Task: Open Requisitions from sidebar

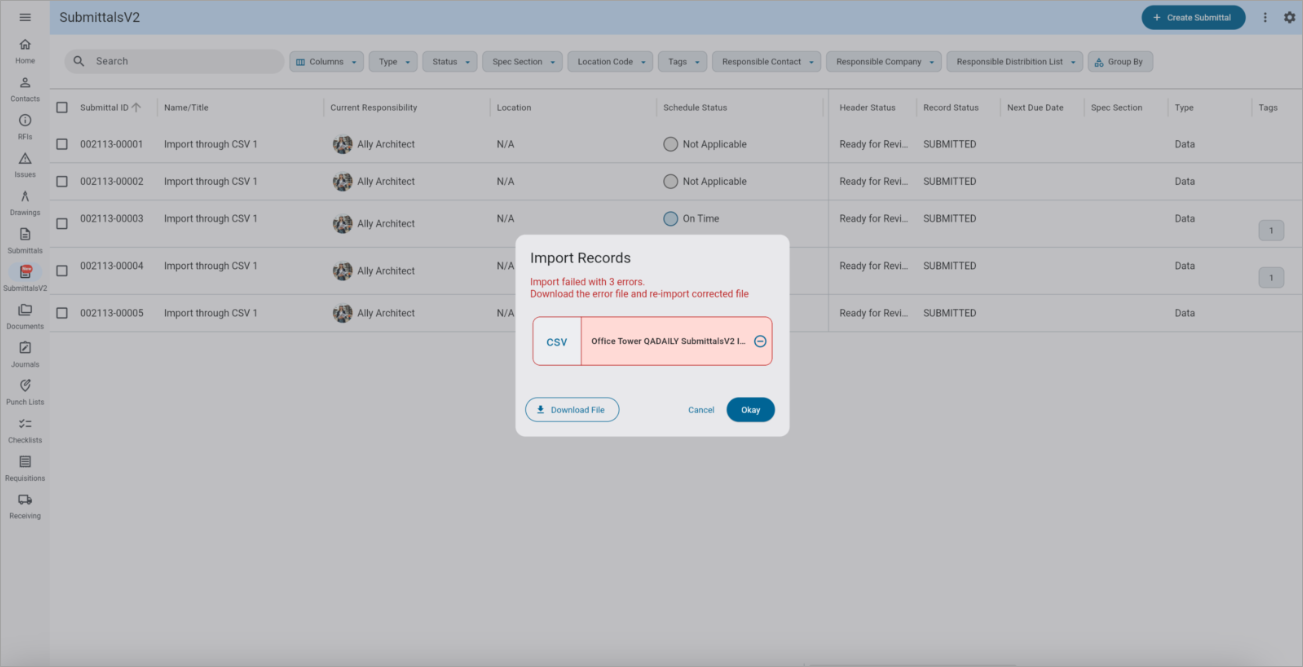Action: pos(25,469)
